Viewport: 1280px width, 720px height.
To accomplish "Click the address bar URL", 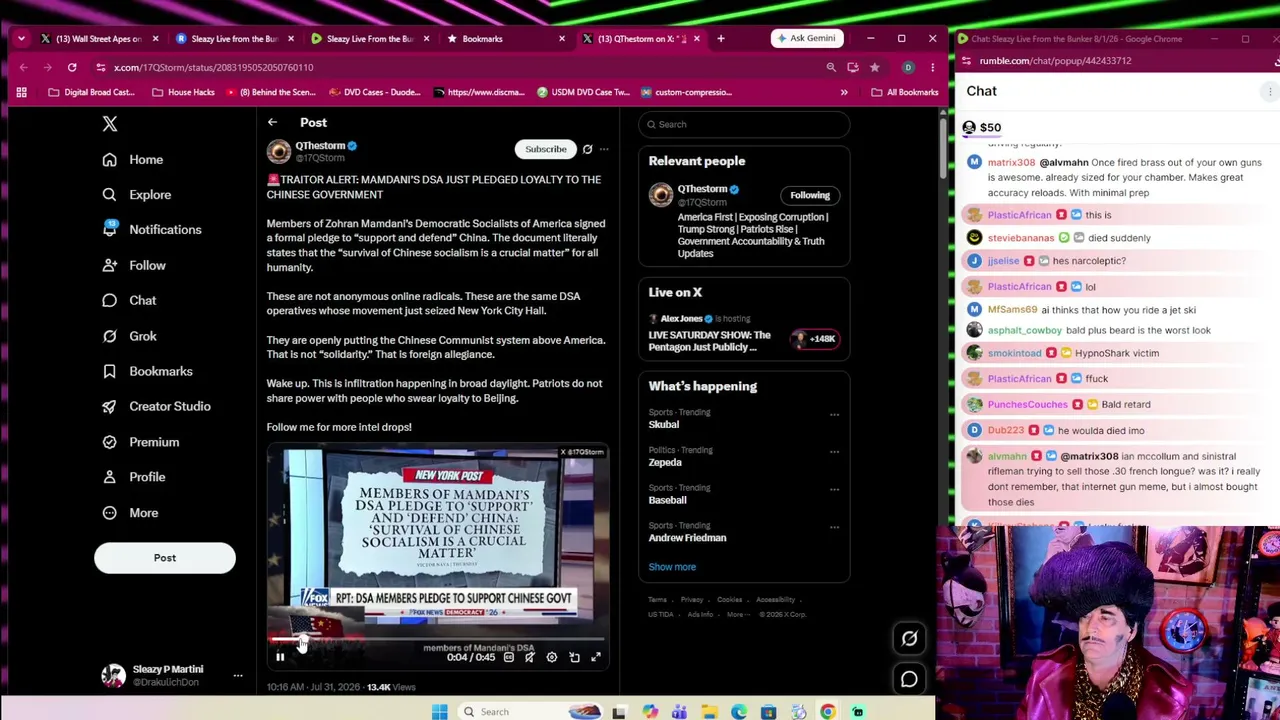I will tap(213, 67).
